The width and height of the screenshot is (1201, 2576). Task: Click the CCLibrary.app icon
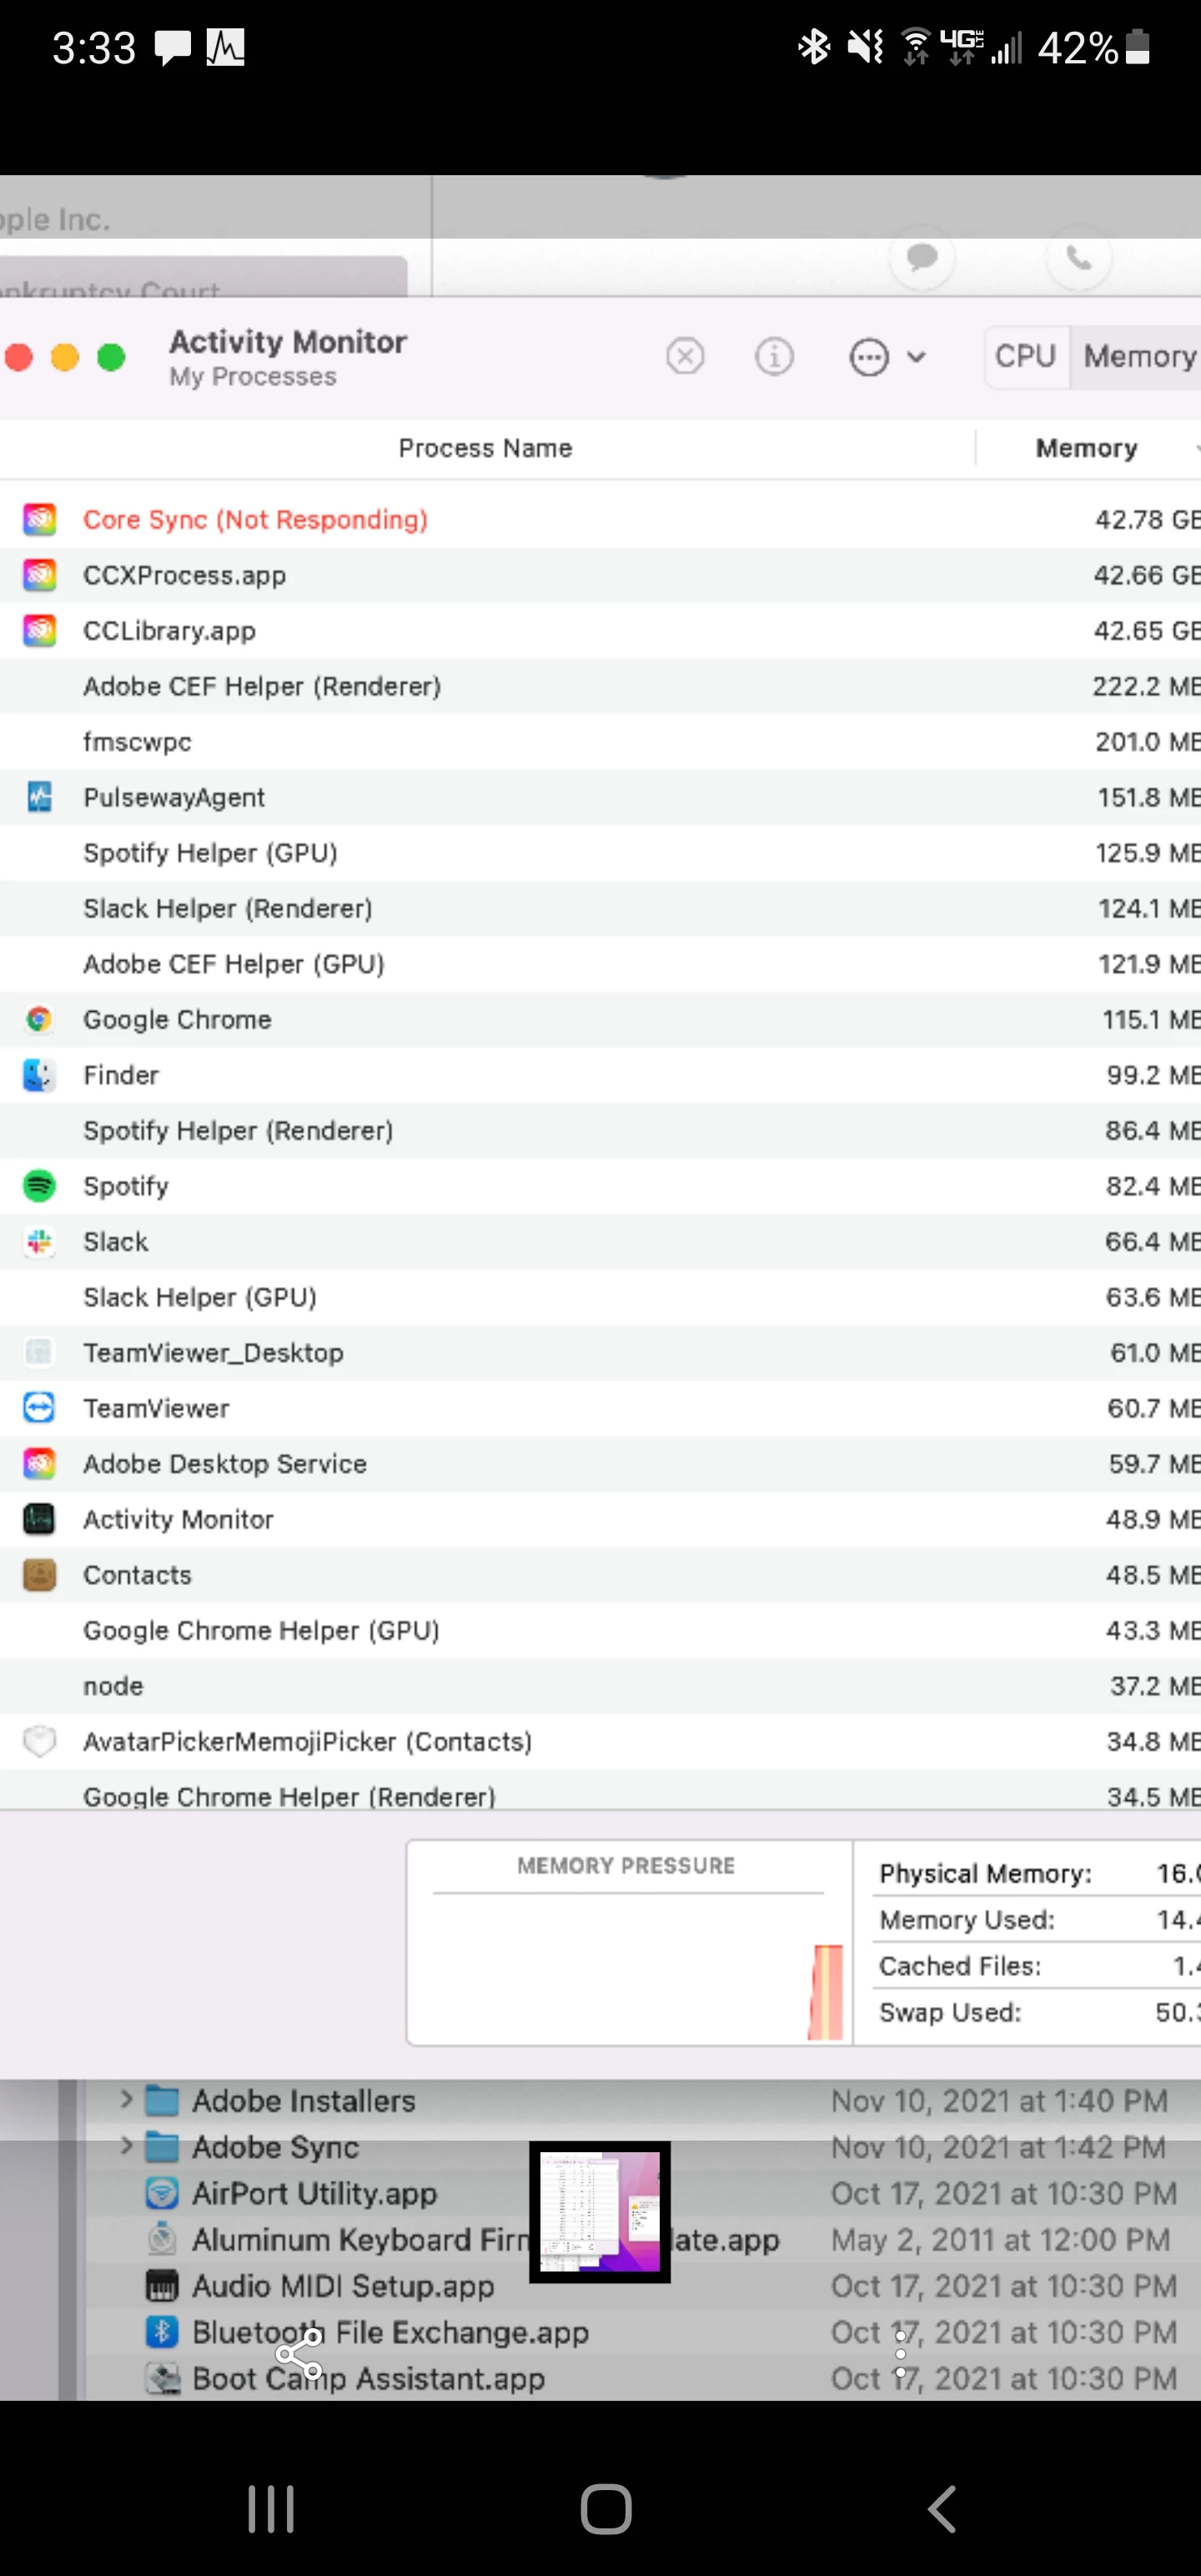tap(39, 630)
